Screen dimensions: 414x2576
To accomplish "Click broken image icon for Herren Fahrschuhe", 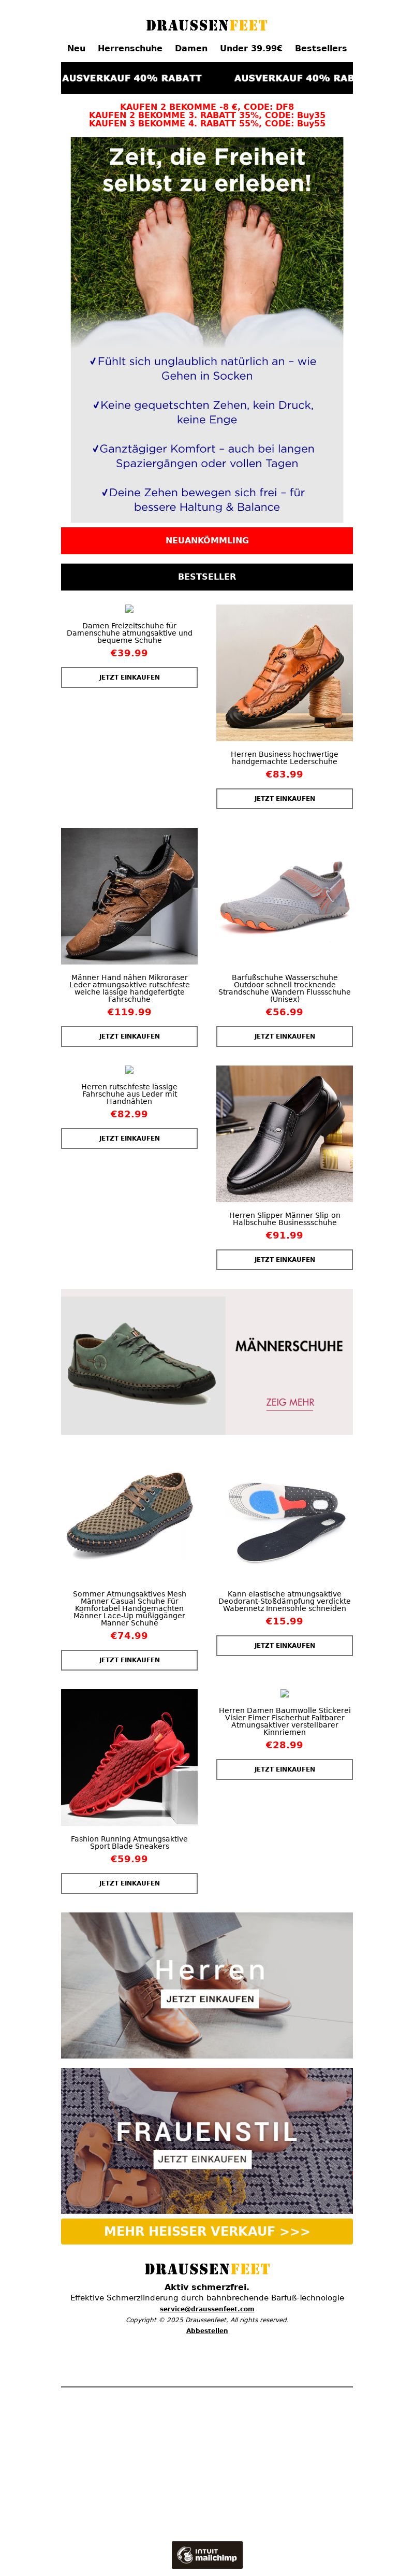I will point(129,1069).
